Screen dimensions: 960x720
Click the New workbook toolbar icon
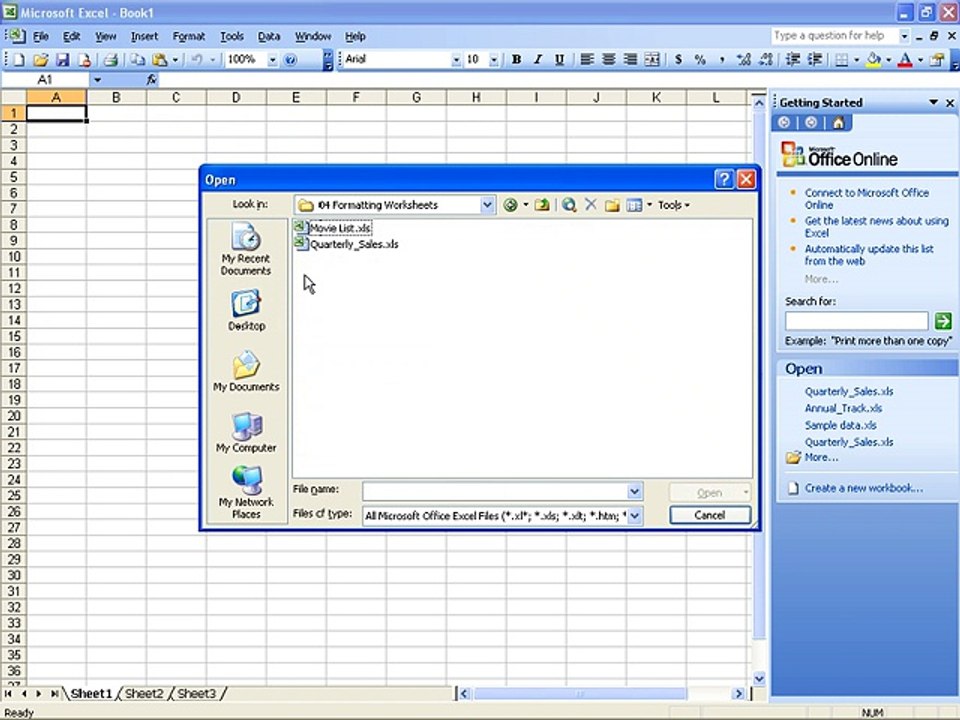pos(18,59)
